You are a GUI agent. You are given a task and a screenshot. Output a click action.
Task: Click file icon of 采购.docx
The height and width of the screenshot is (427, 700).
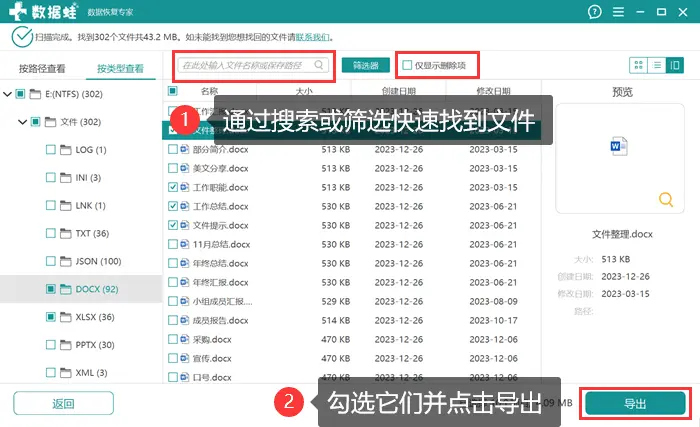(185, 339)
